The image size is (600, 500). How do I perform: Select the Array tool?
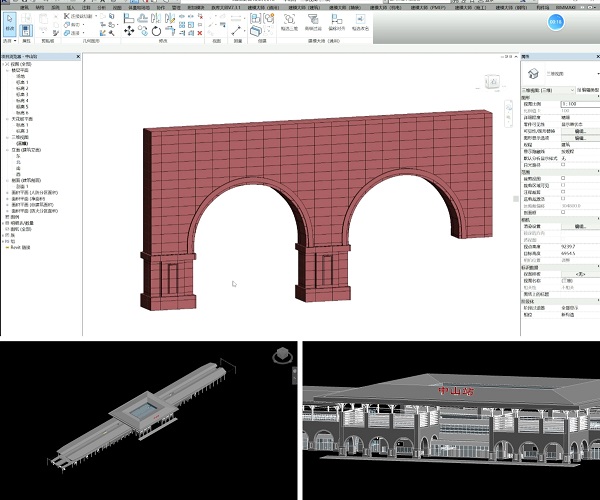[x=182, y=25]
